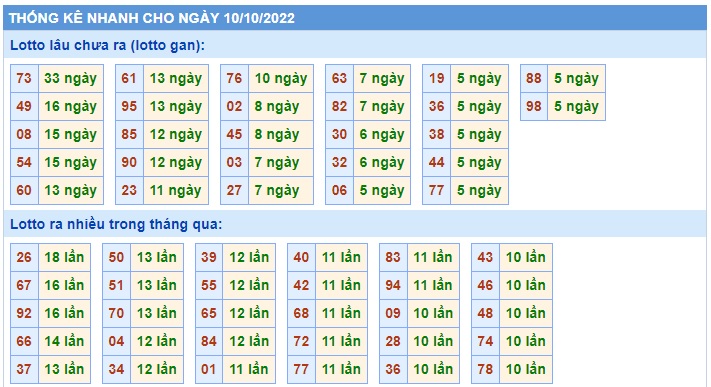Screen dimensions: 711x387
Task: Click lotto number 70
Action: tap(117, 314)
